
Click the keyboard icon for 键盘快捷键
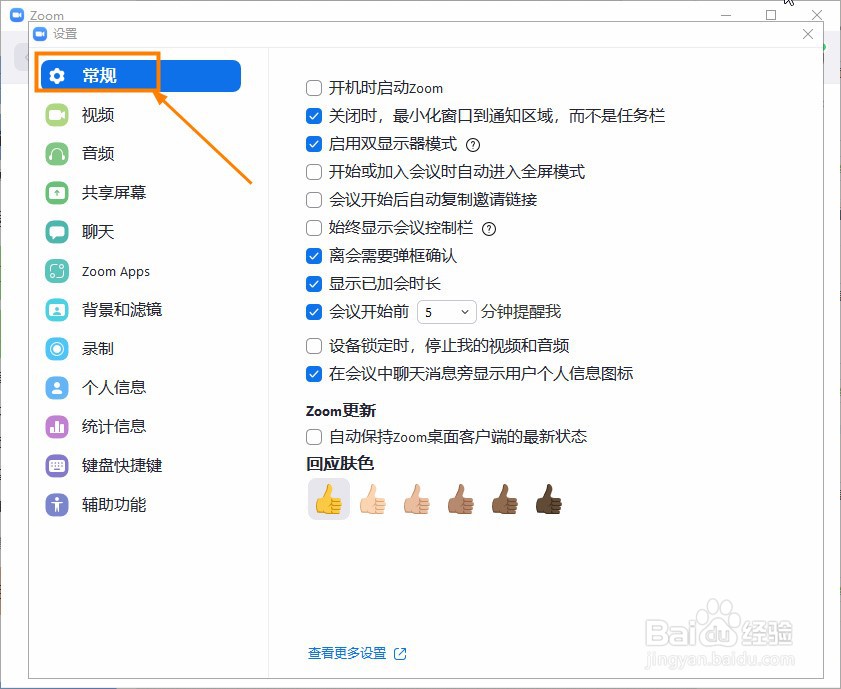coord(57,466)
